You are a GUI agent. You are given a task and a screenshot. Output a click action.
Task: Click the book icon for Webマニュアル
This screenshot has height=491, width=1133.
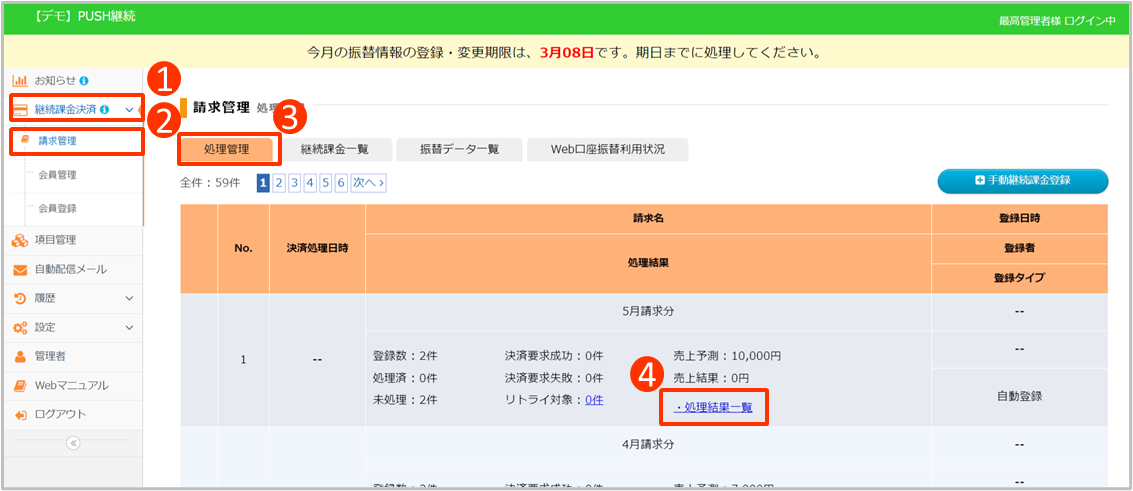[x=20, y=386]
